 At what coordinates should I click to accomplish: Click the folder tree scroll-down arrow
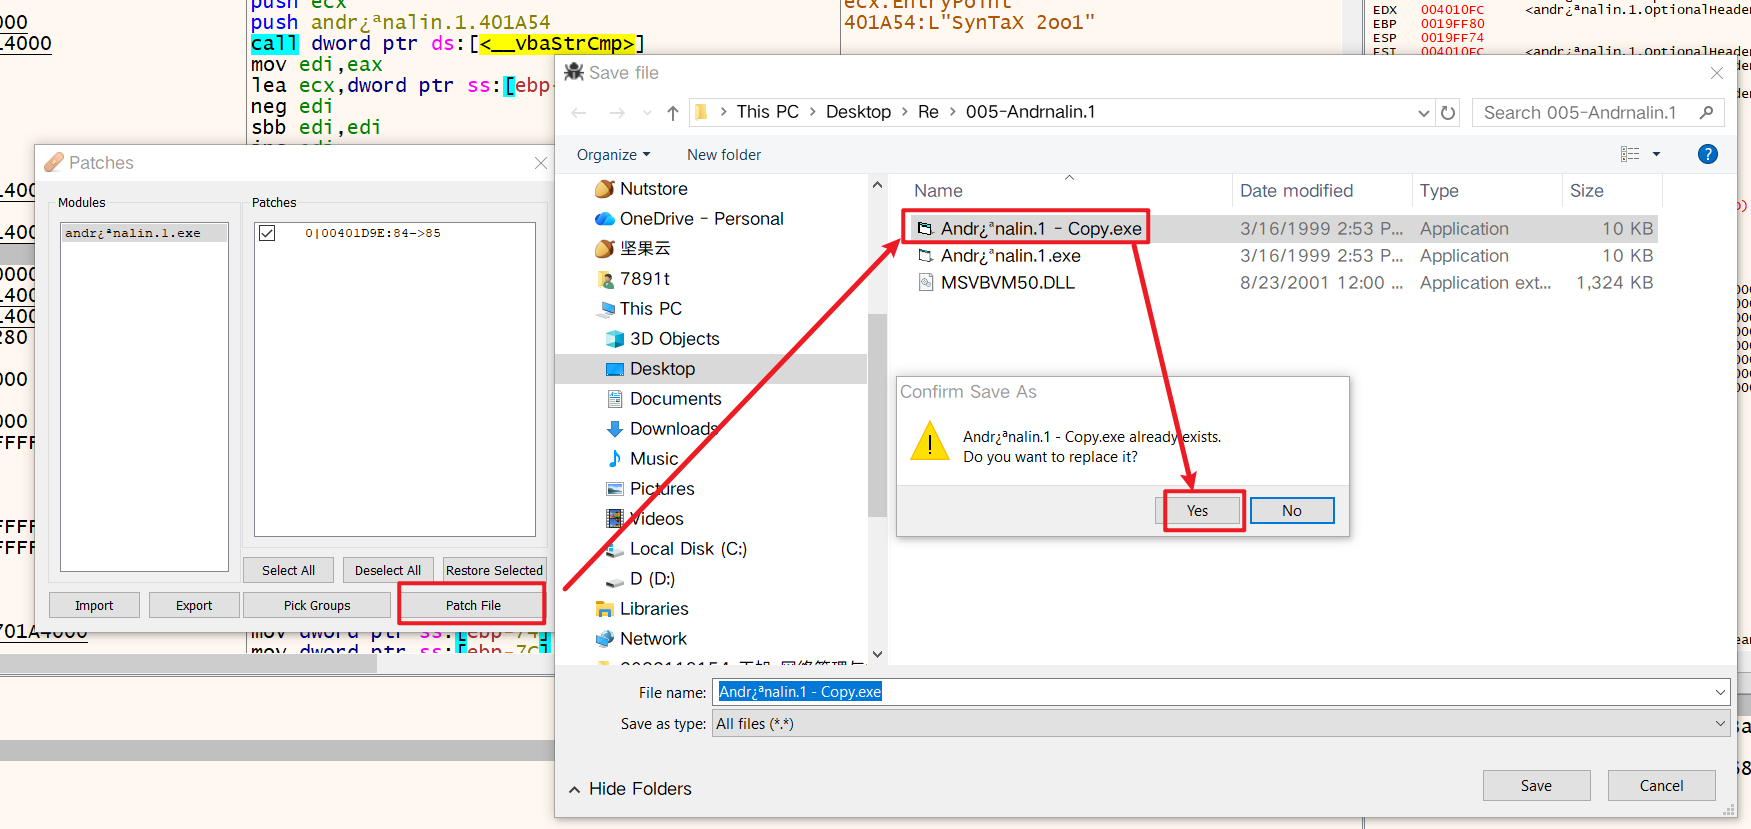pyautogui.click(x=877, y=655)
